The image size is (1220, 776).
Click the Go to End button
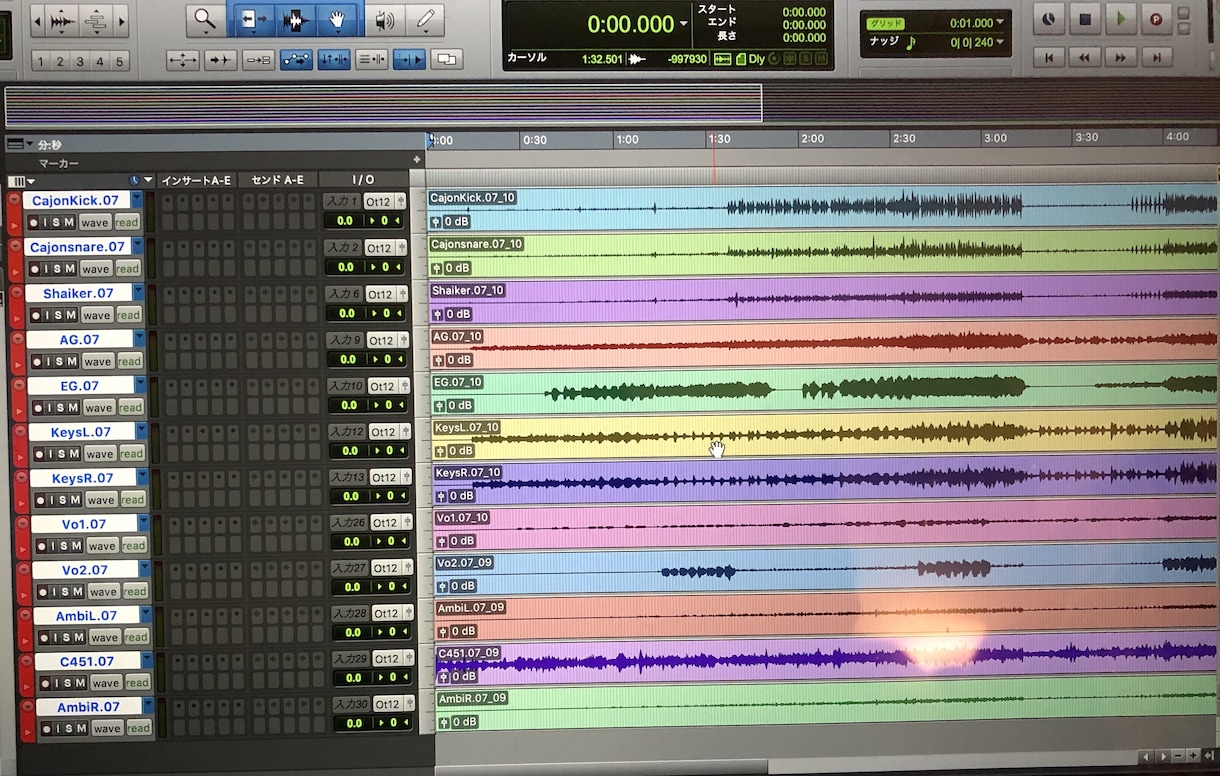1156,58
